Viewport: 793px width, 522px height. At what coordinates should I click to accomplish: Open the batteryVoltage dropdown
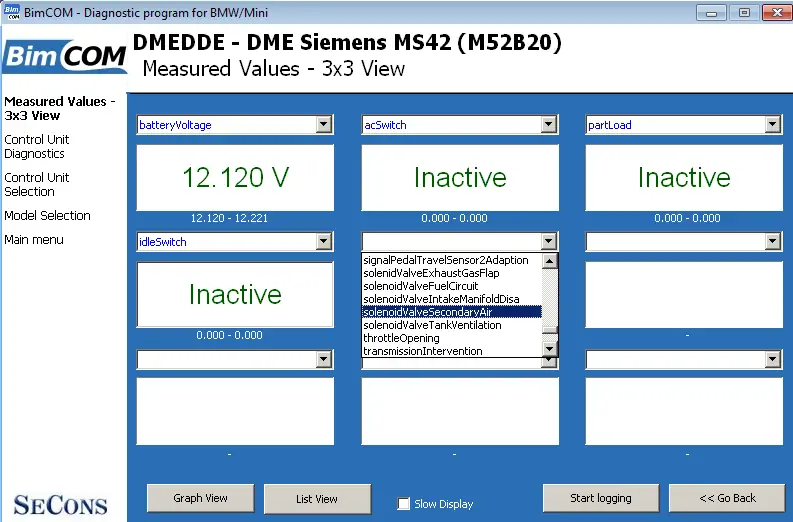324,124
